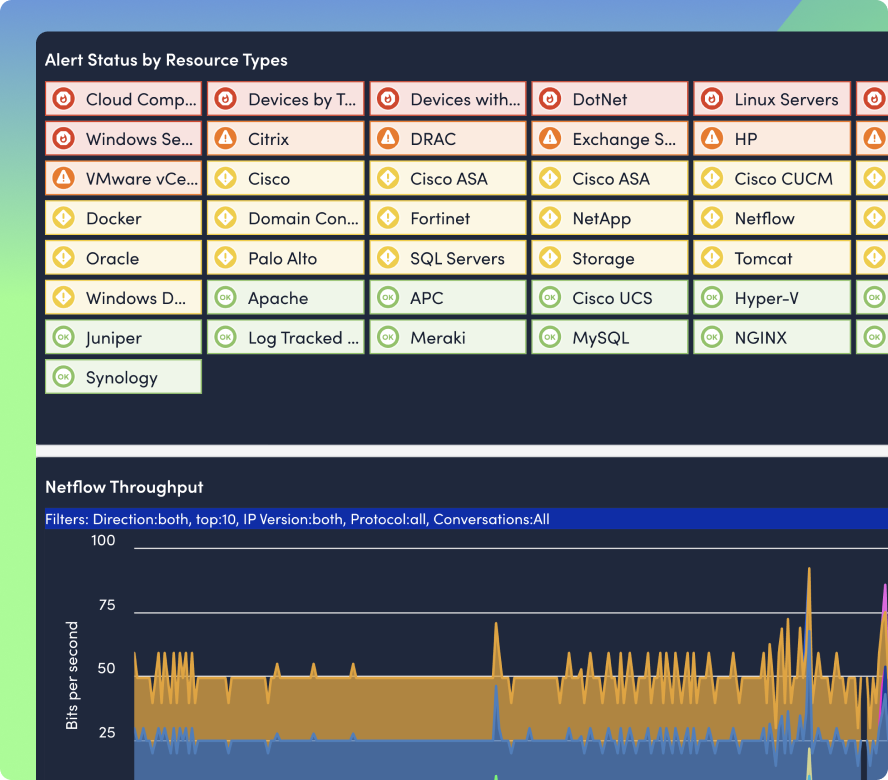Select the Log Tracked ... resource tile
Image resolution: width=888 pixels, height=780 pixels.
tap(285, 338)
